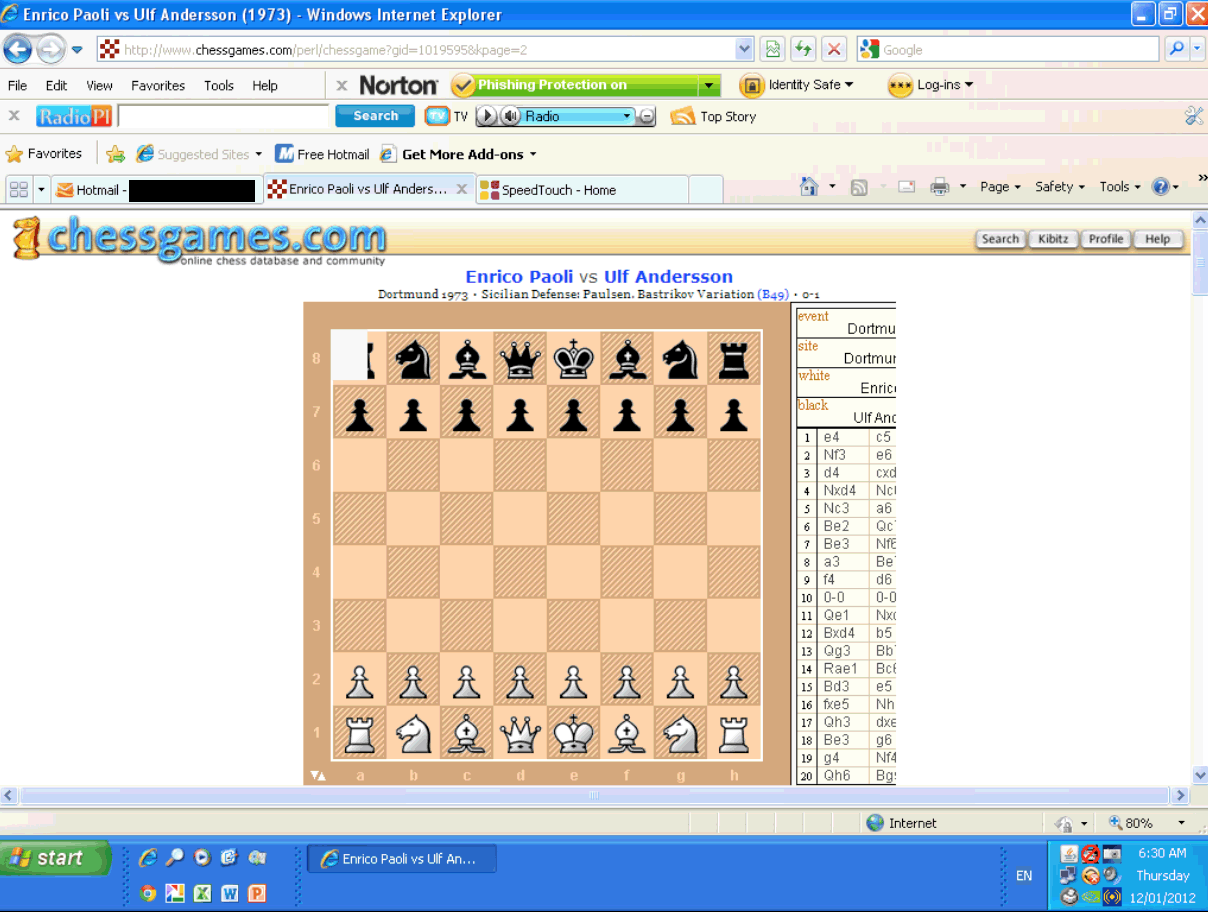Click the Kibitz button

tap(1052, 239)
